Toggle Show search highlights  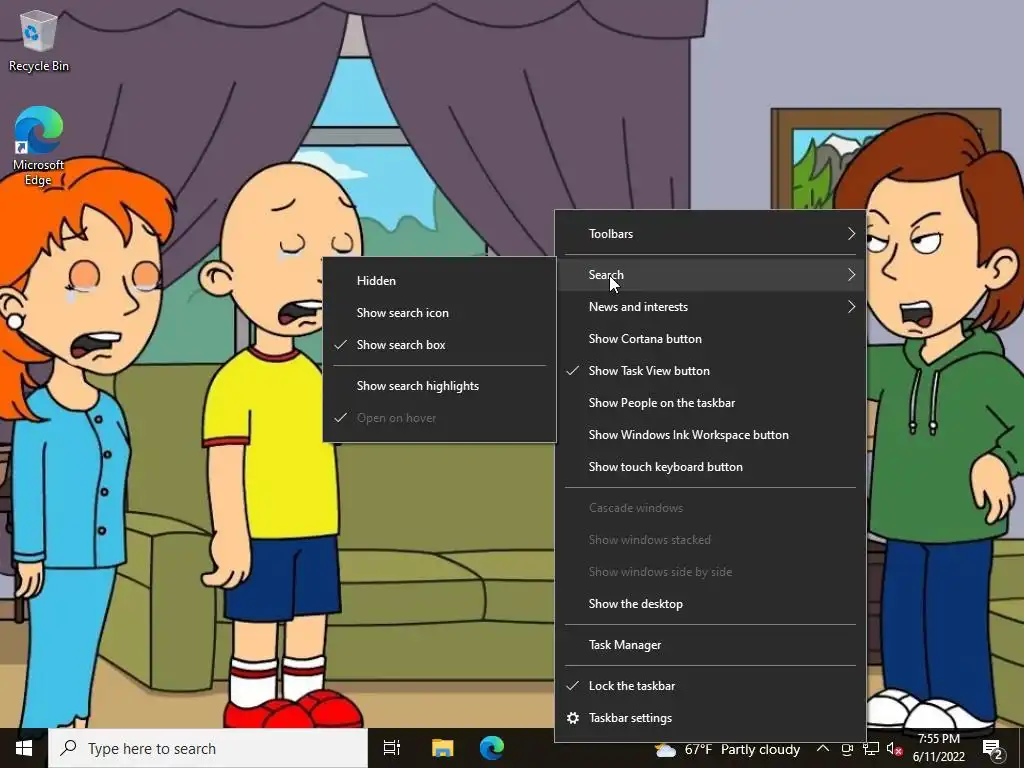coord(440,386)
